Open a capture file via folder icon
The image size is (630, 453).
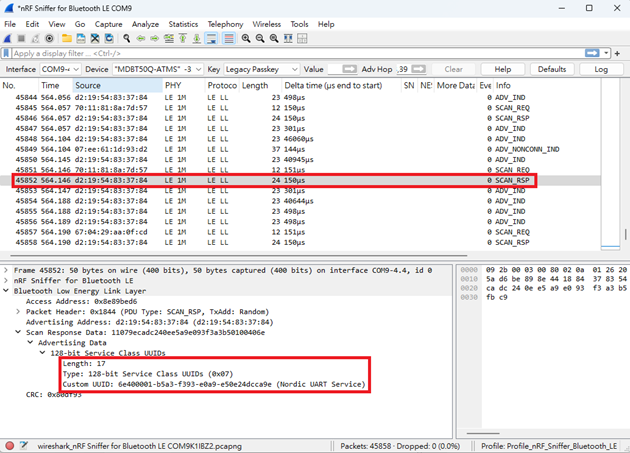coord(66,38)
